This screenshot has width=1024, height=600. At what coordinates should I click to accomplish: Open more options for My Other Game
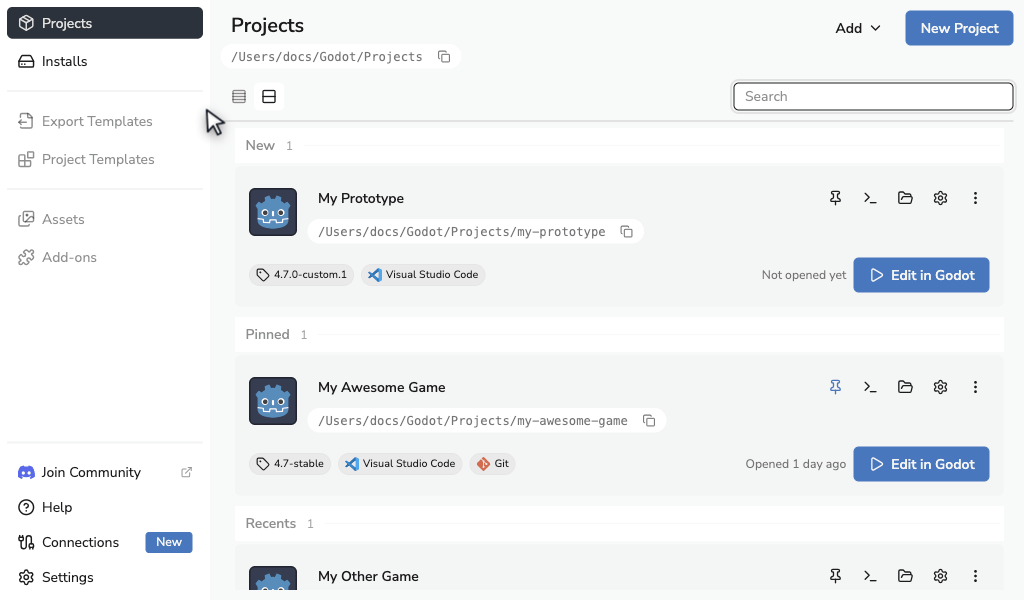[975, 576]
